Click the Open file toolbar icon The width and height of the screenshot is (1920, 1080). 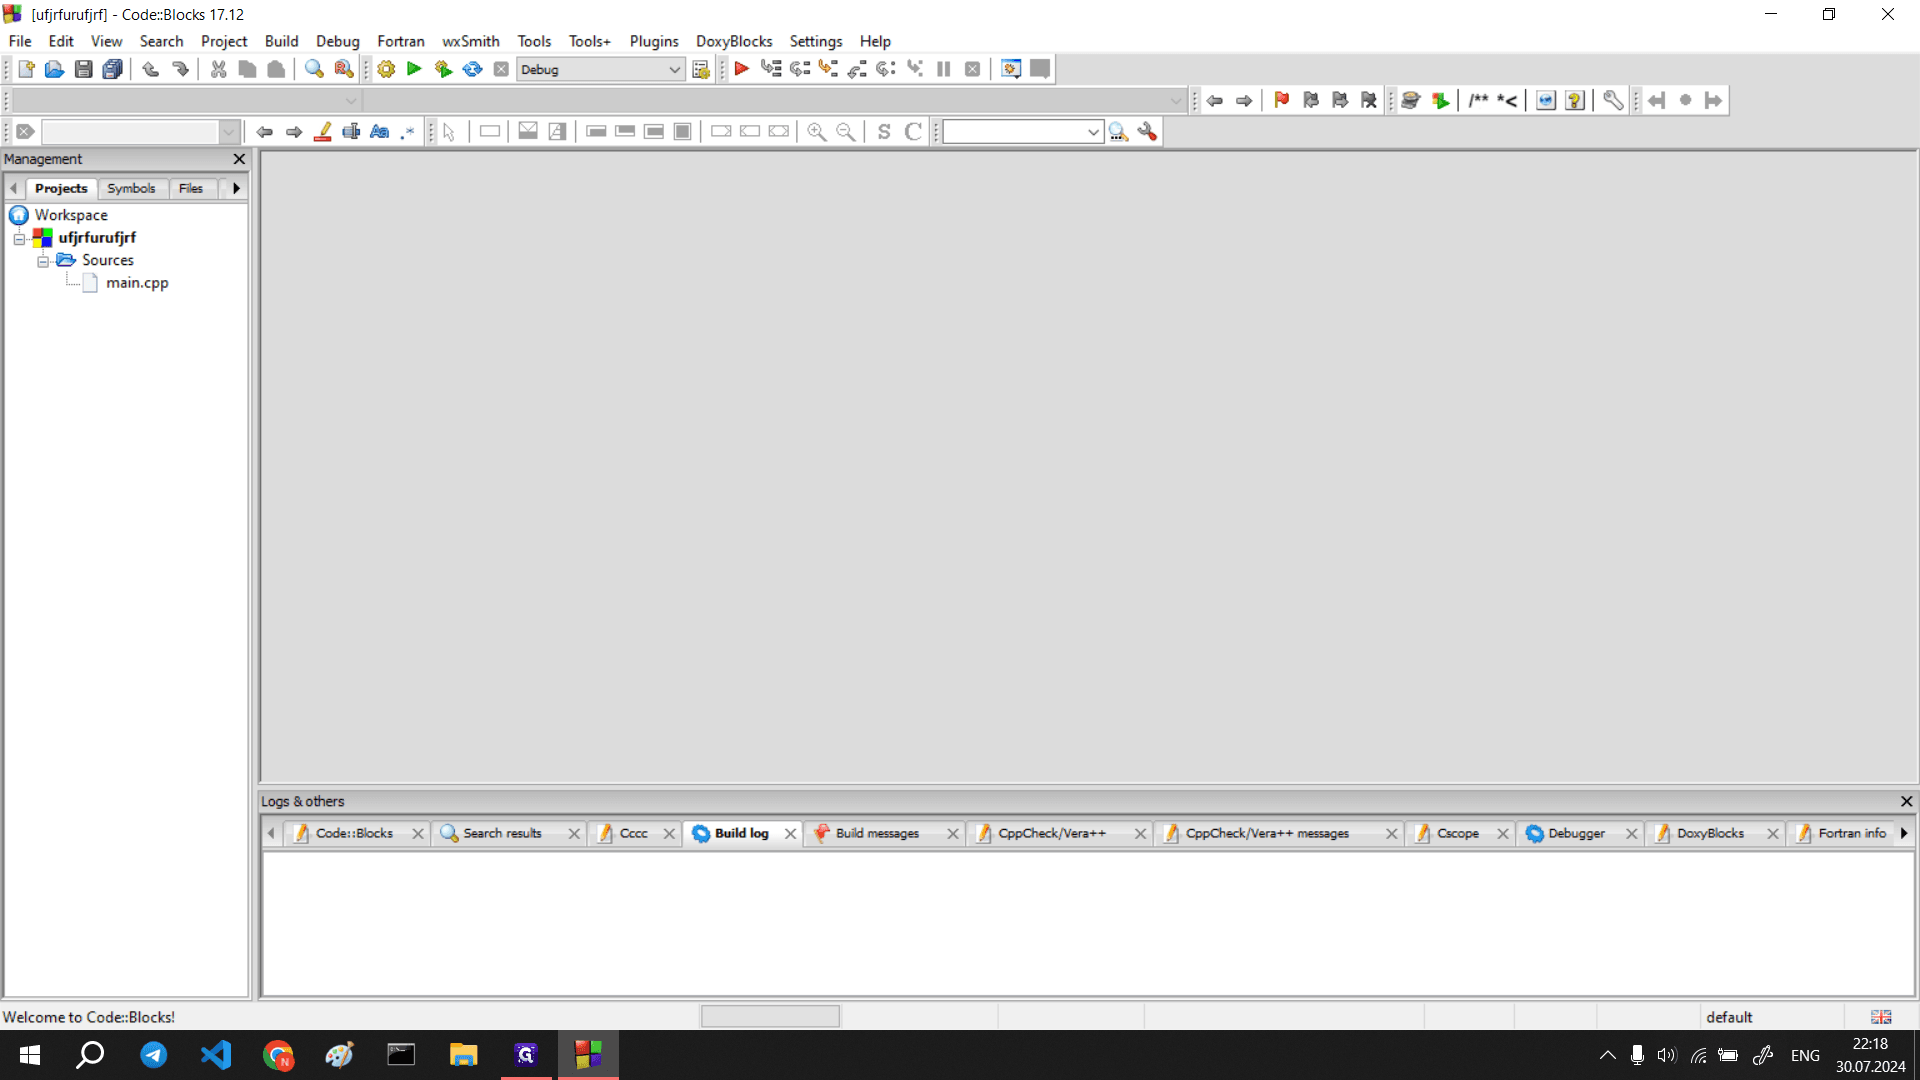coord(55,69)
